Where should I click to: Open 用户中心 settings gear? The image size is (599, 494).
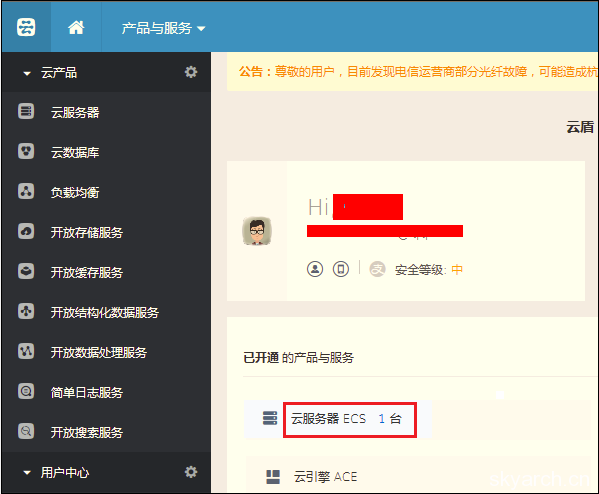point(191,472)
